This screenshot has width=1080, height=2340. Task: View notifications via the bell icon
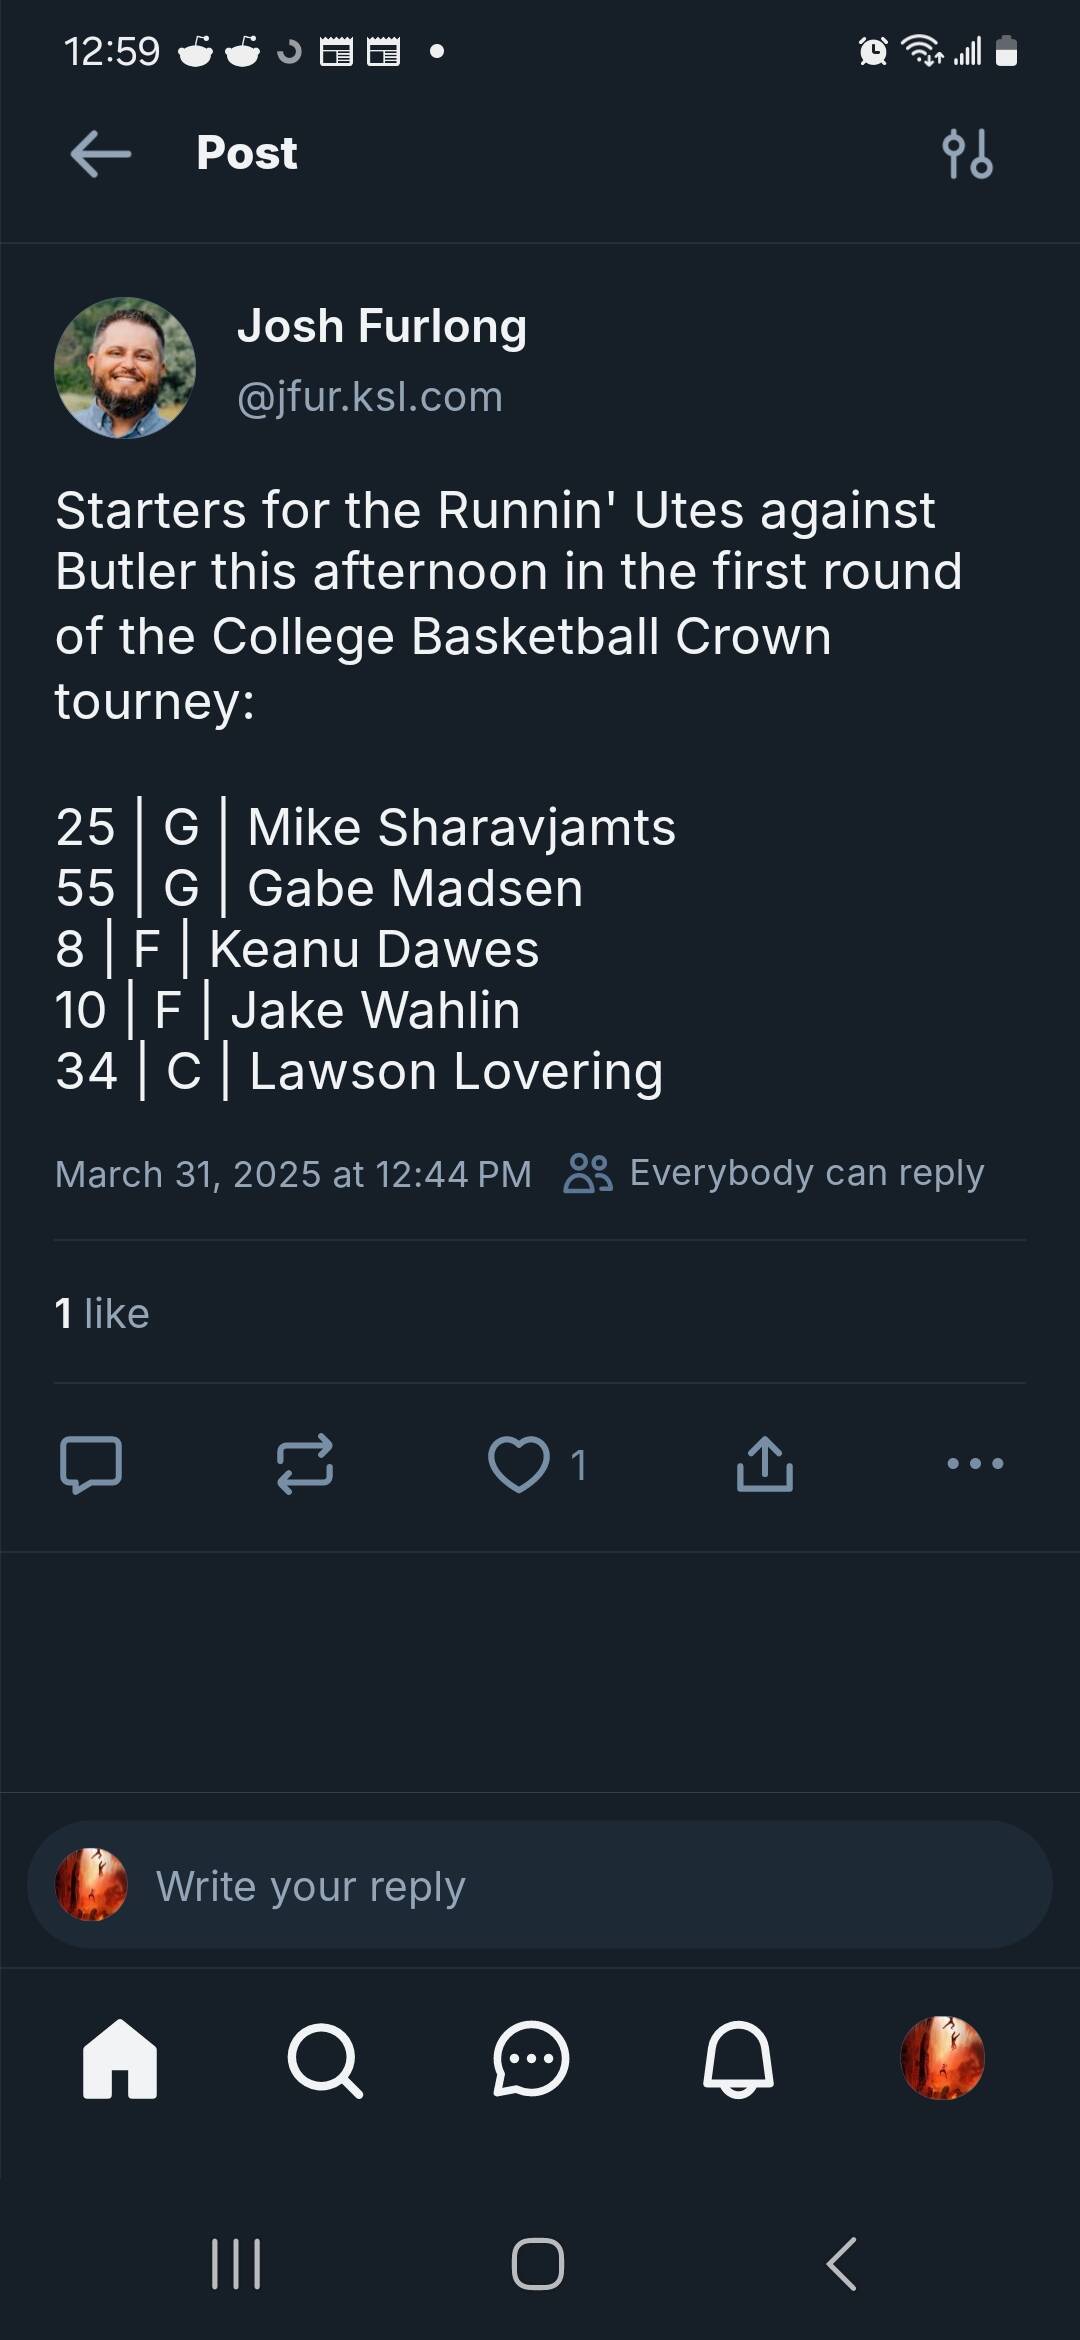coord(738,2059)
